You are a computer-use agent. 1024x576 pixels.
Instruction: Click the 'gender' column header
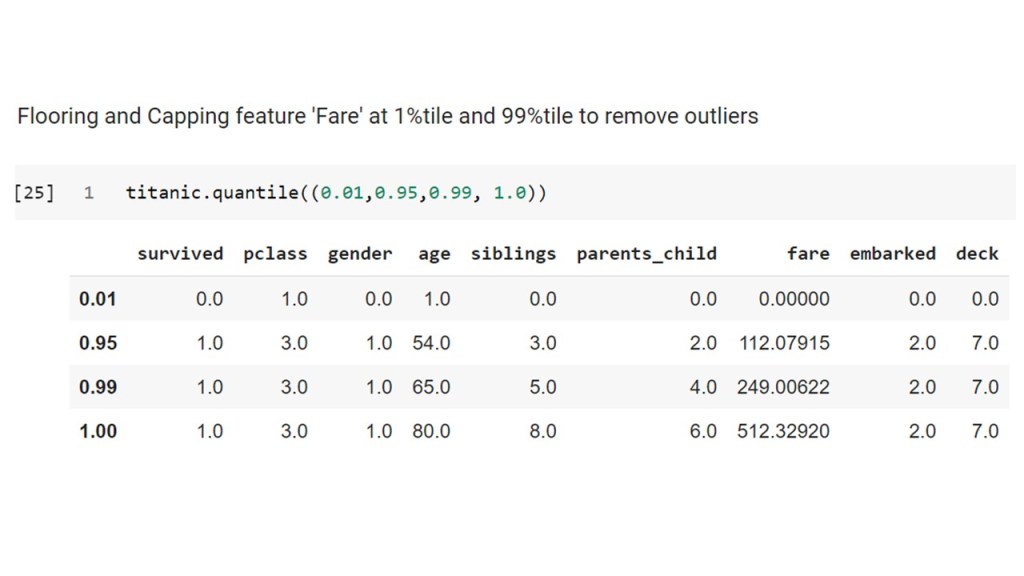360,254
